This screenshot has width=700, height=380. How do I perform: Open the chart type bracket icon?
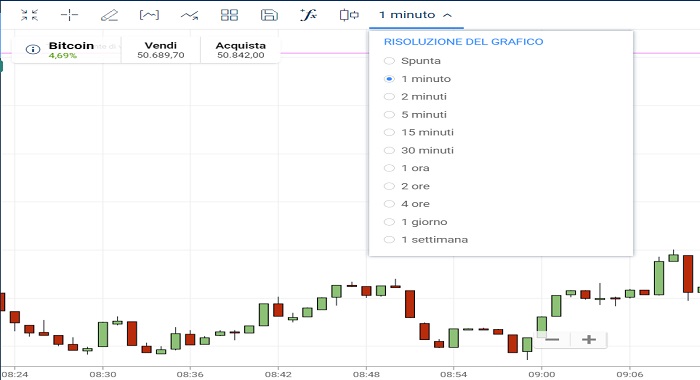(x=149, y=15)
